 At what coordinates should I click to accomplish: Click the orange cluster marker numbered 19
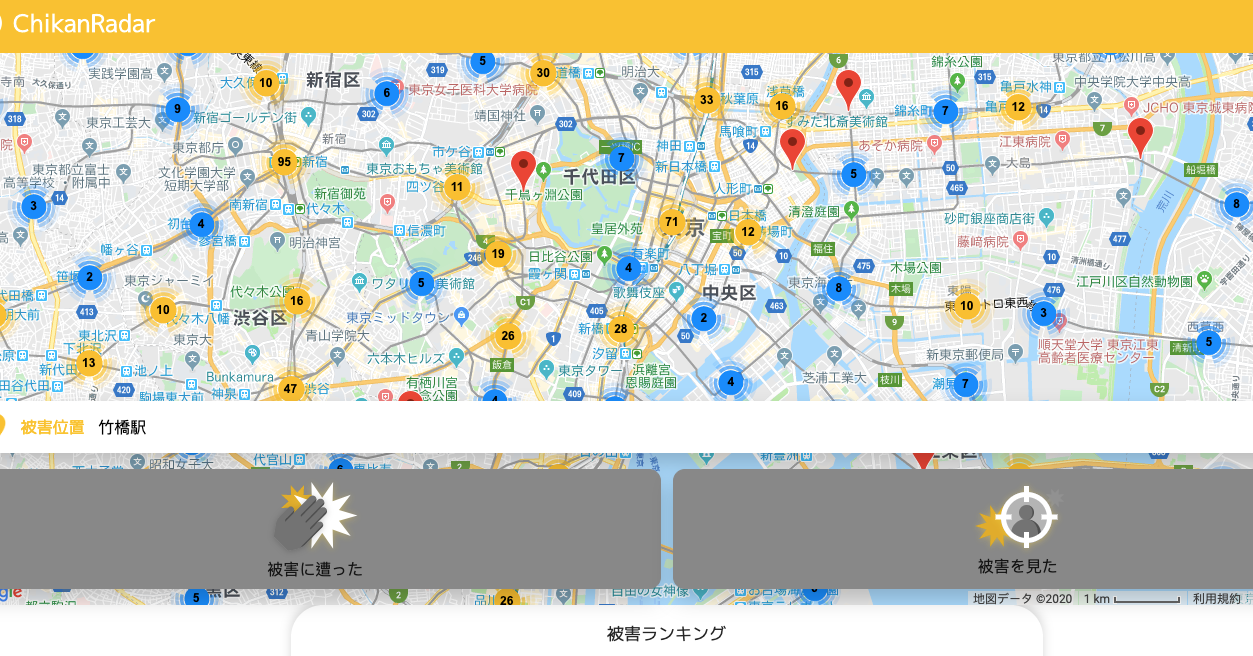(498, 254)
